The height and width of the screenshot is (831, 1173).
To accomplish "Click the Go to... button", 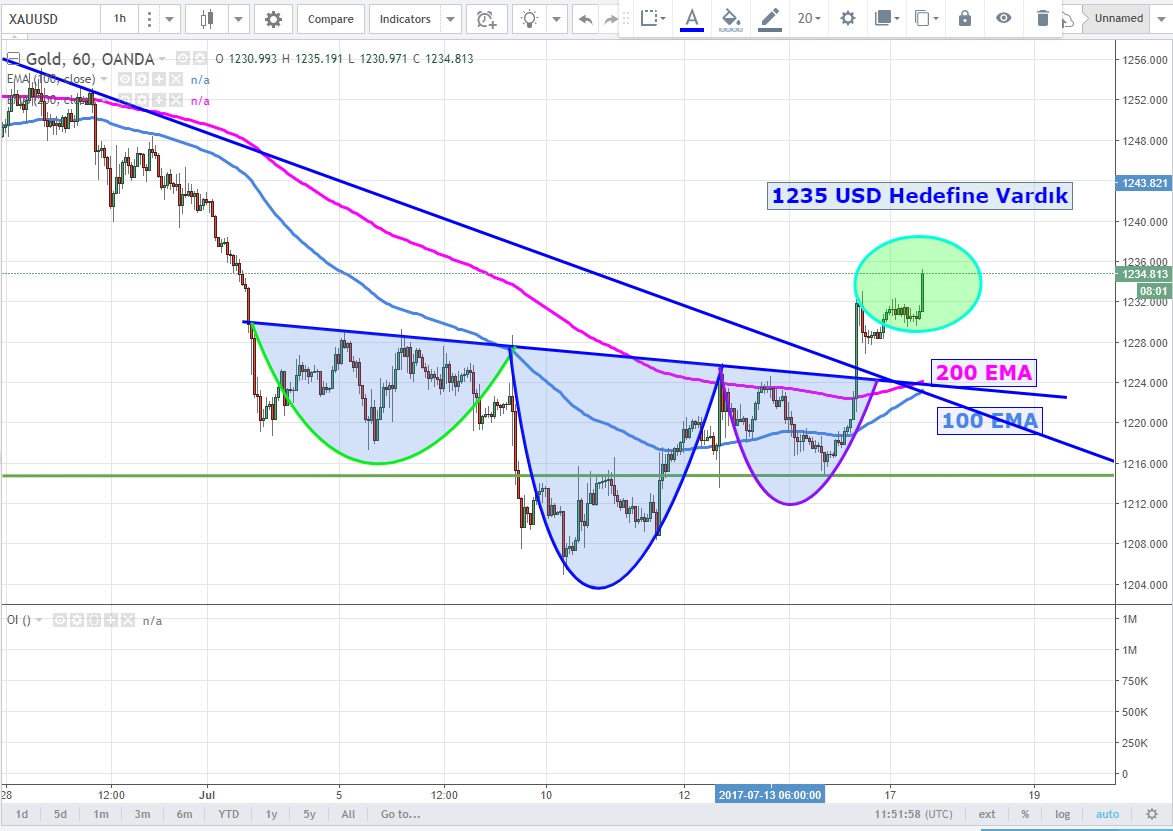I will pyautogui.click(x=400, y=814).
